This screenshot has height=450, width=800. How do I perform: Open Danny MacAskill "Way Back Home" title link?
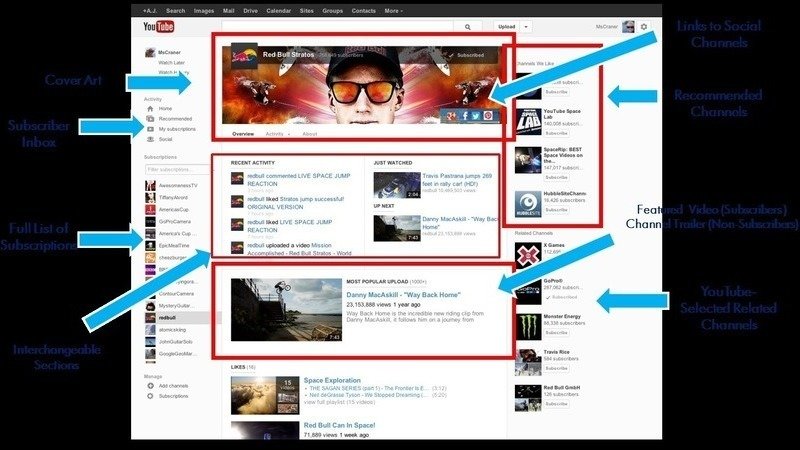tap(403, 295)
